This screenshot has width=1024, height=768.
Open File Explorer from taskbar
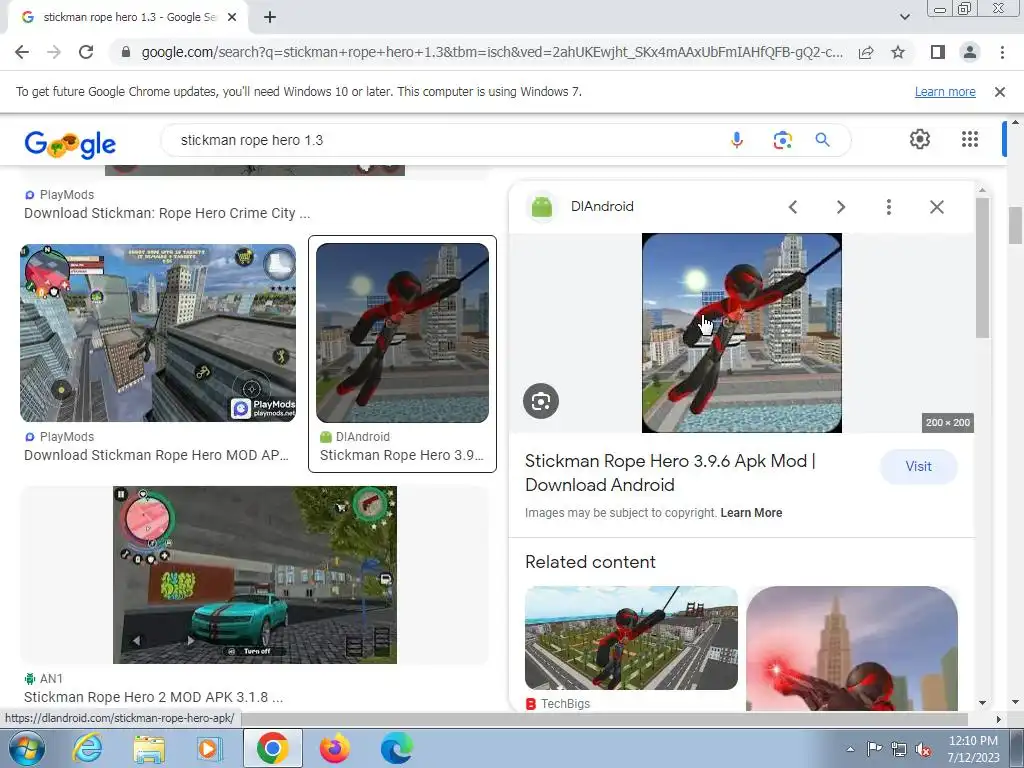149,748
